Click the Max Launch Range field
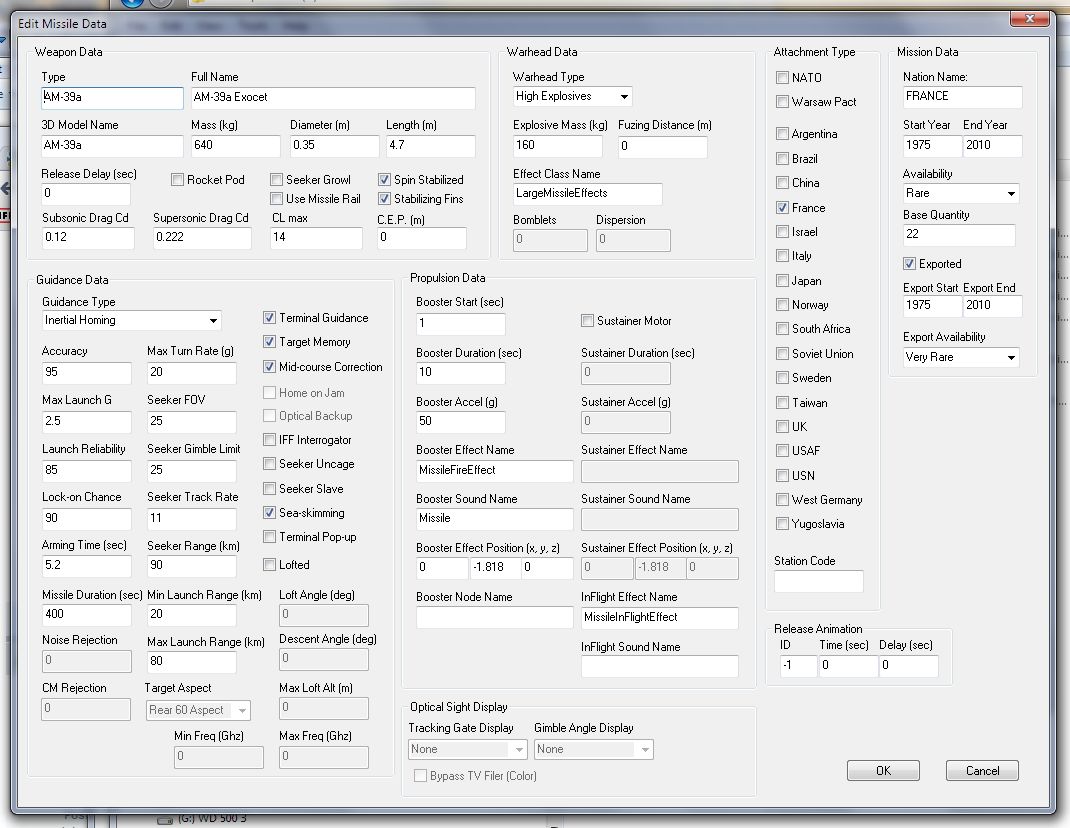The width and height of the screenshot is (1070, 828). tap(192, 661)
